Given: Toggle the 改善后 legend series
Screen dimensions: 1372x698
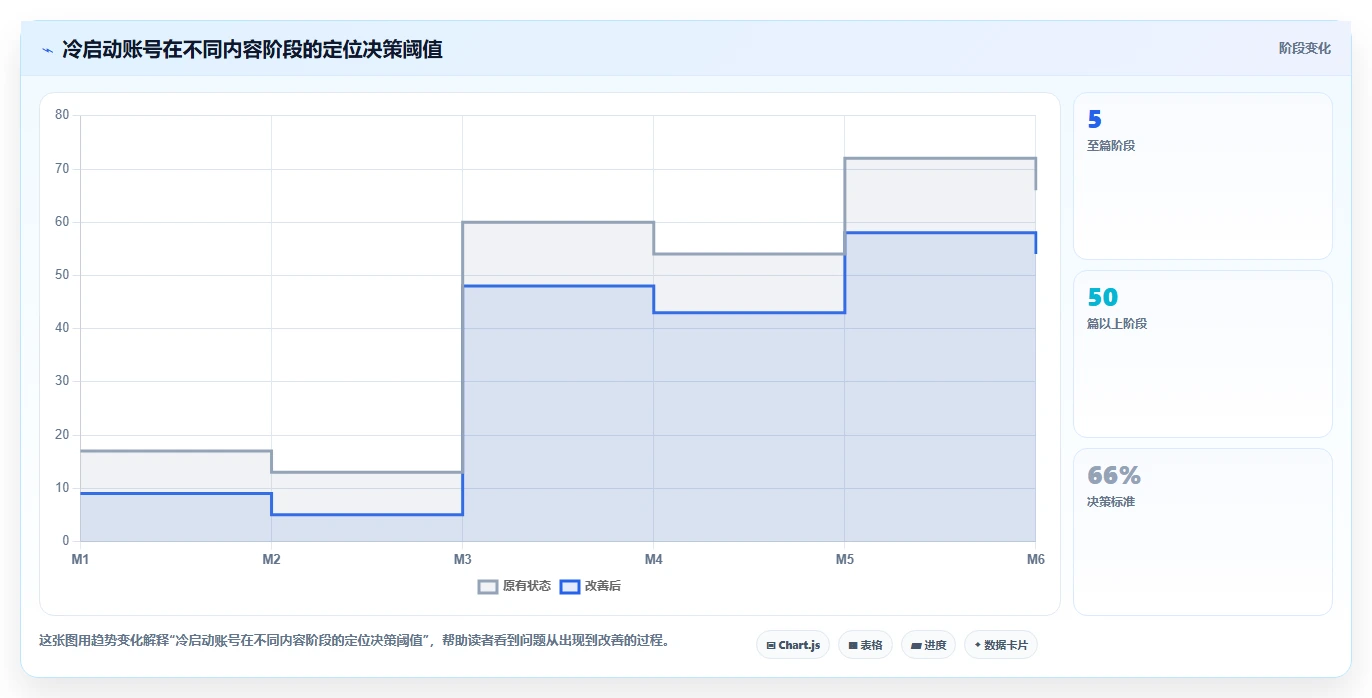Looking at the screenshot, I should [591, 586].
